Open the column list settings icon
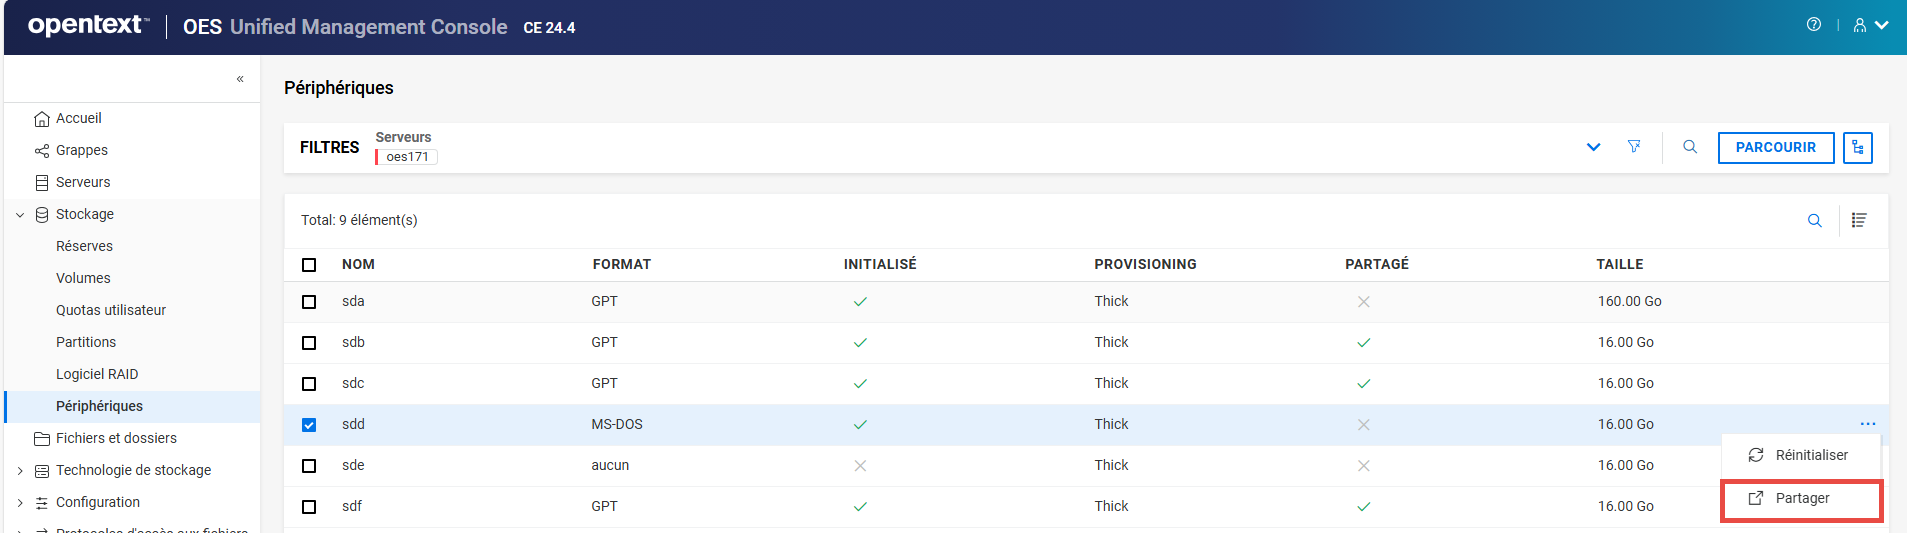This screenshot has height=533, width=1907. click(1859, 221)
